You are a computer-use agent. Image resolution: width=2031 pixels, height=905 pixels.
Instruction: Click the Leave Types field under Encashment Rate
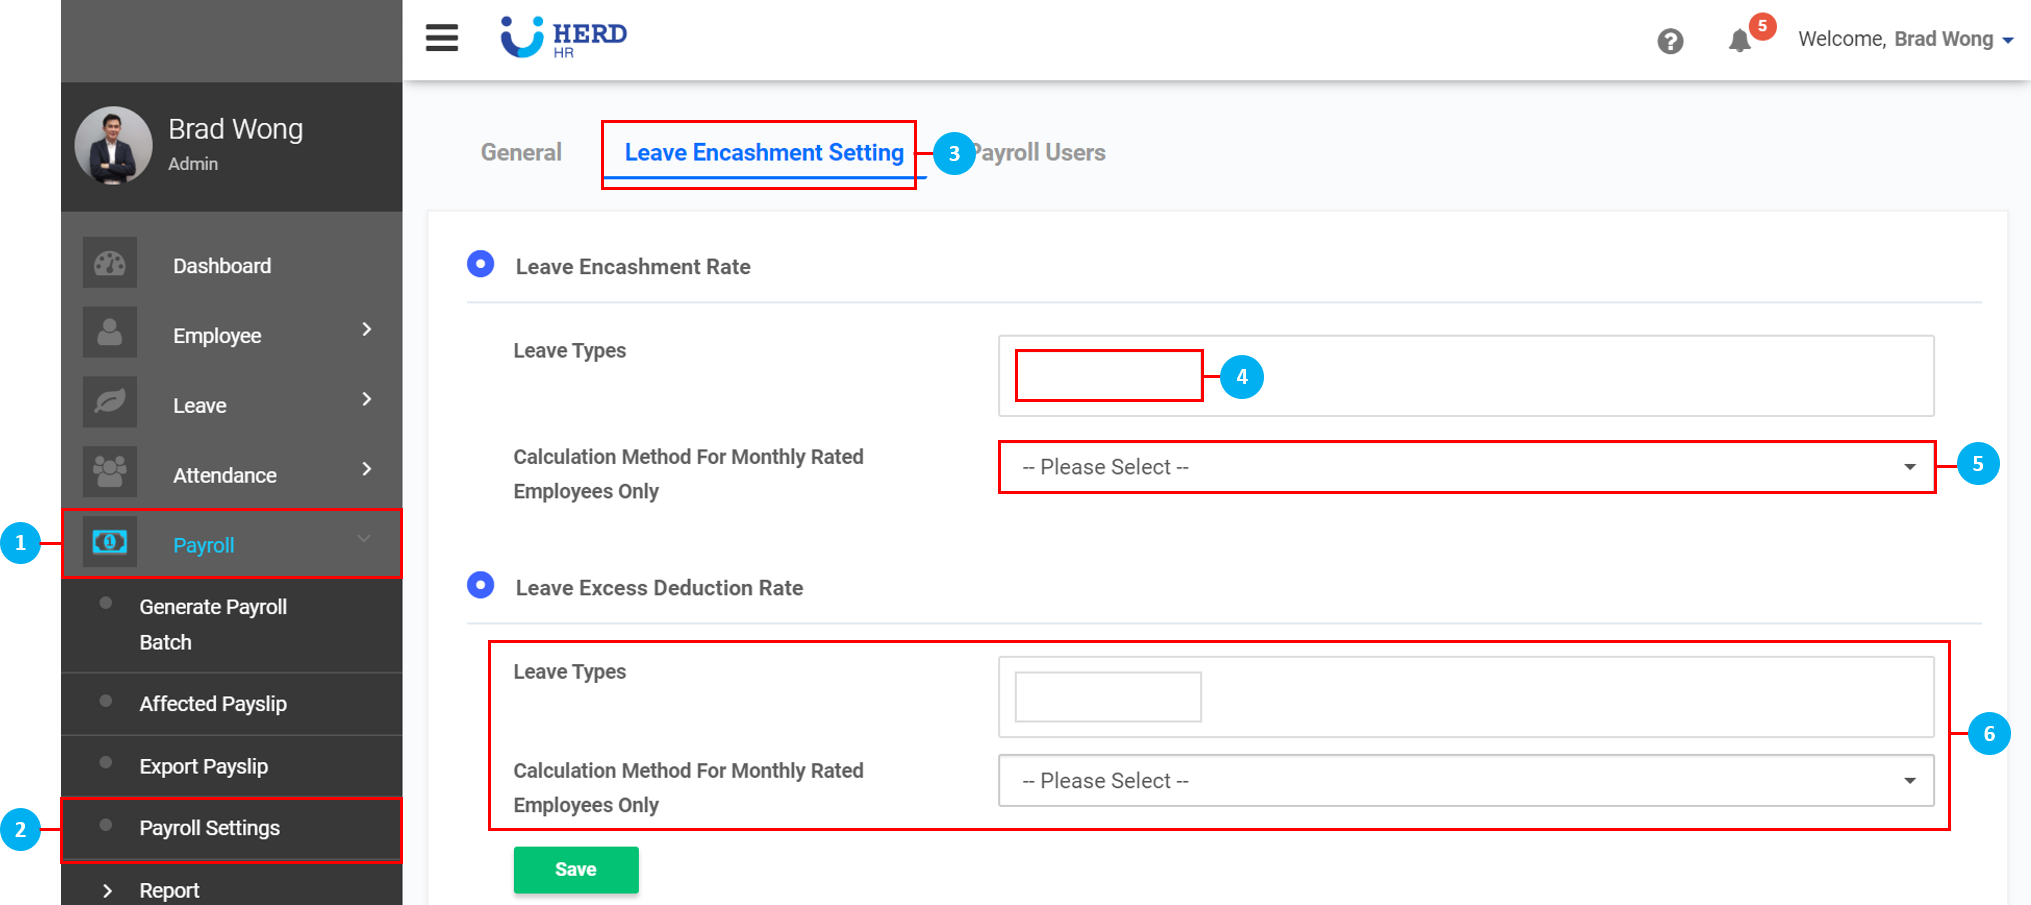pyautogui.click(x=1108, y=376)
